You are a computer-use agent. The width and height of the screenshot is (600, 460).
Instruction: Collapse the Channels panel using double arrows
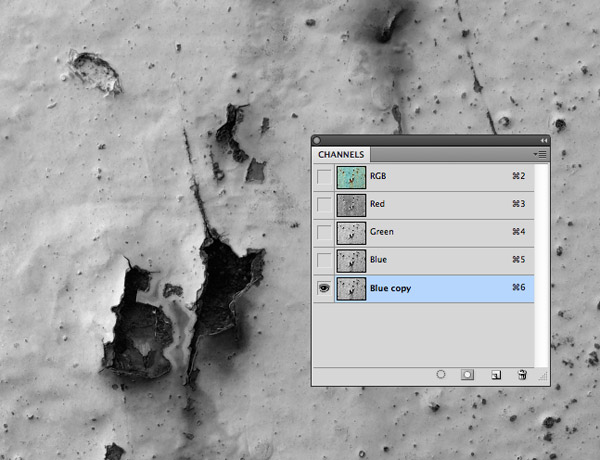(x=543, y=140)
